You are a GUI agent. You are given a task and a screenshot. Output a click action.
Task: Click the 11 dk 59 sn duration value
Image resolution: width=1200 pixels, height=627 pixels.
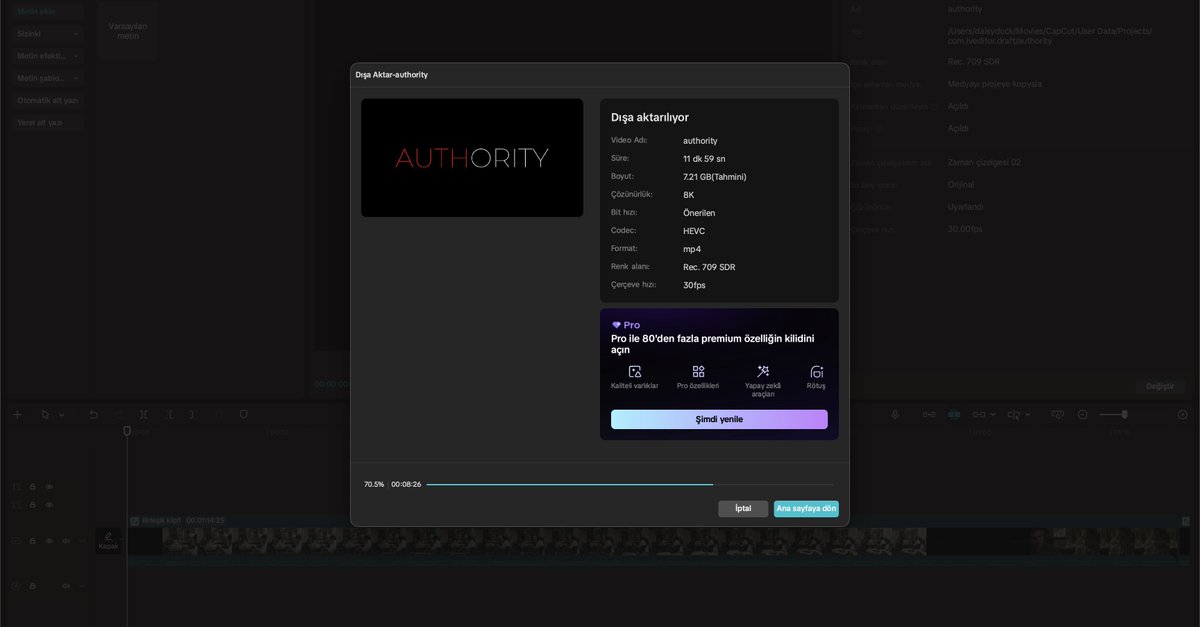[704, 159]
